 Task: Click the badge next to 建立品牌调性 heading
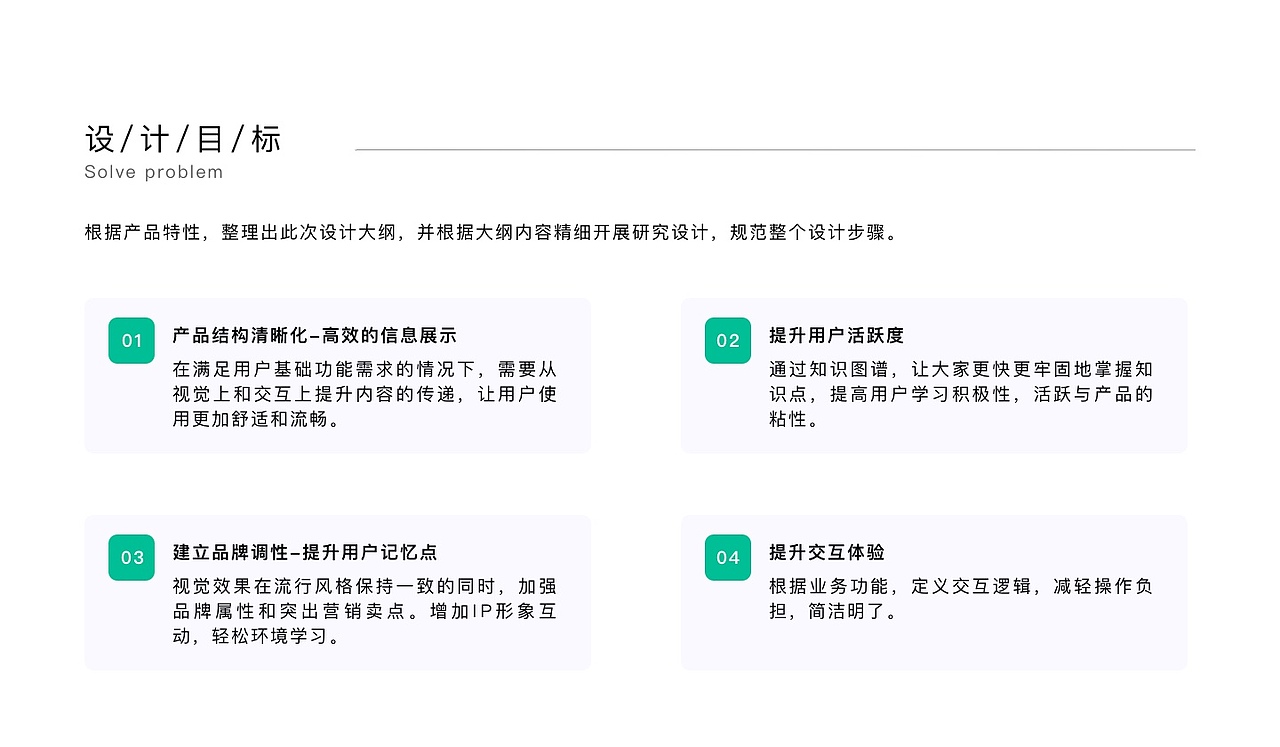tap(130, 558)
